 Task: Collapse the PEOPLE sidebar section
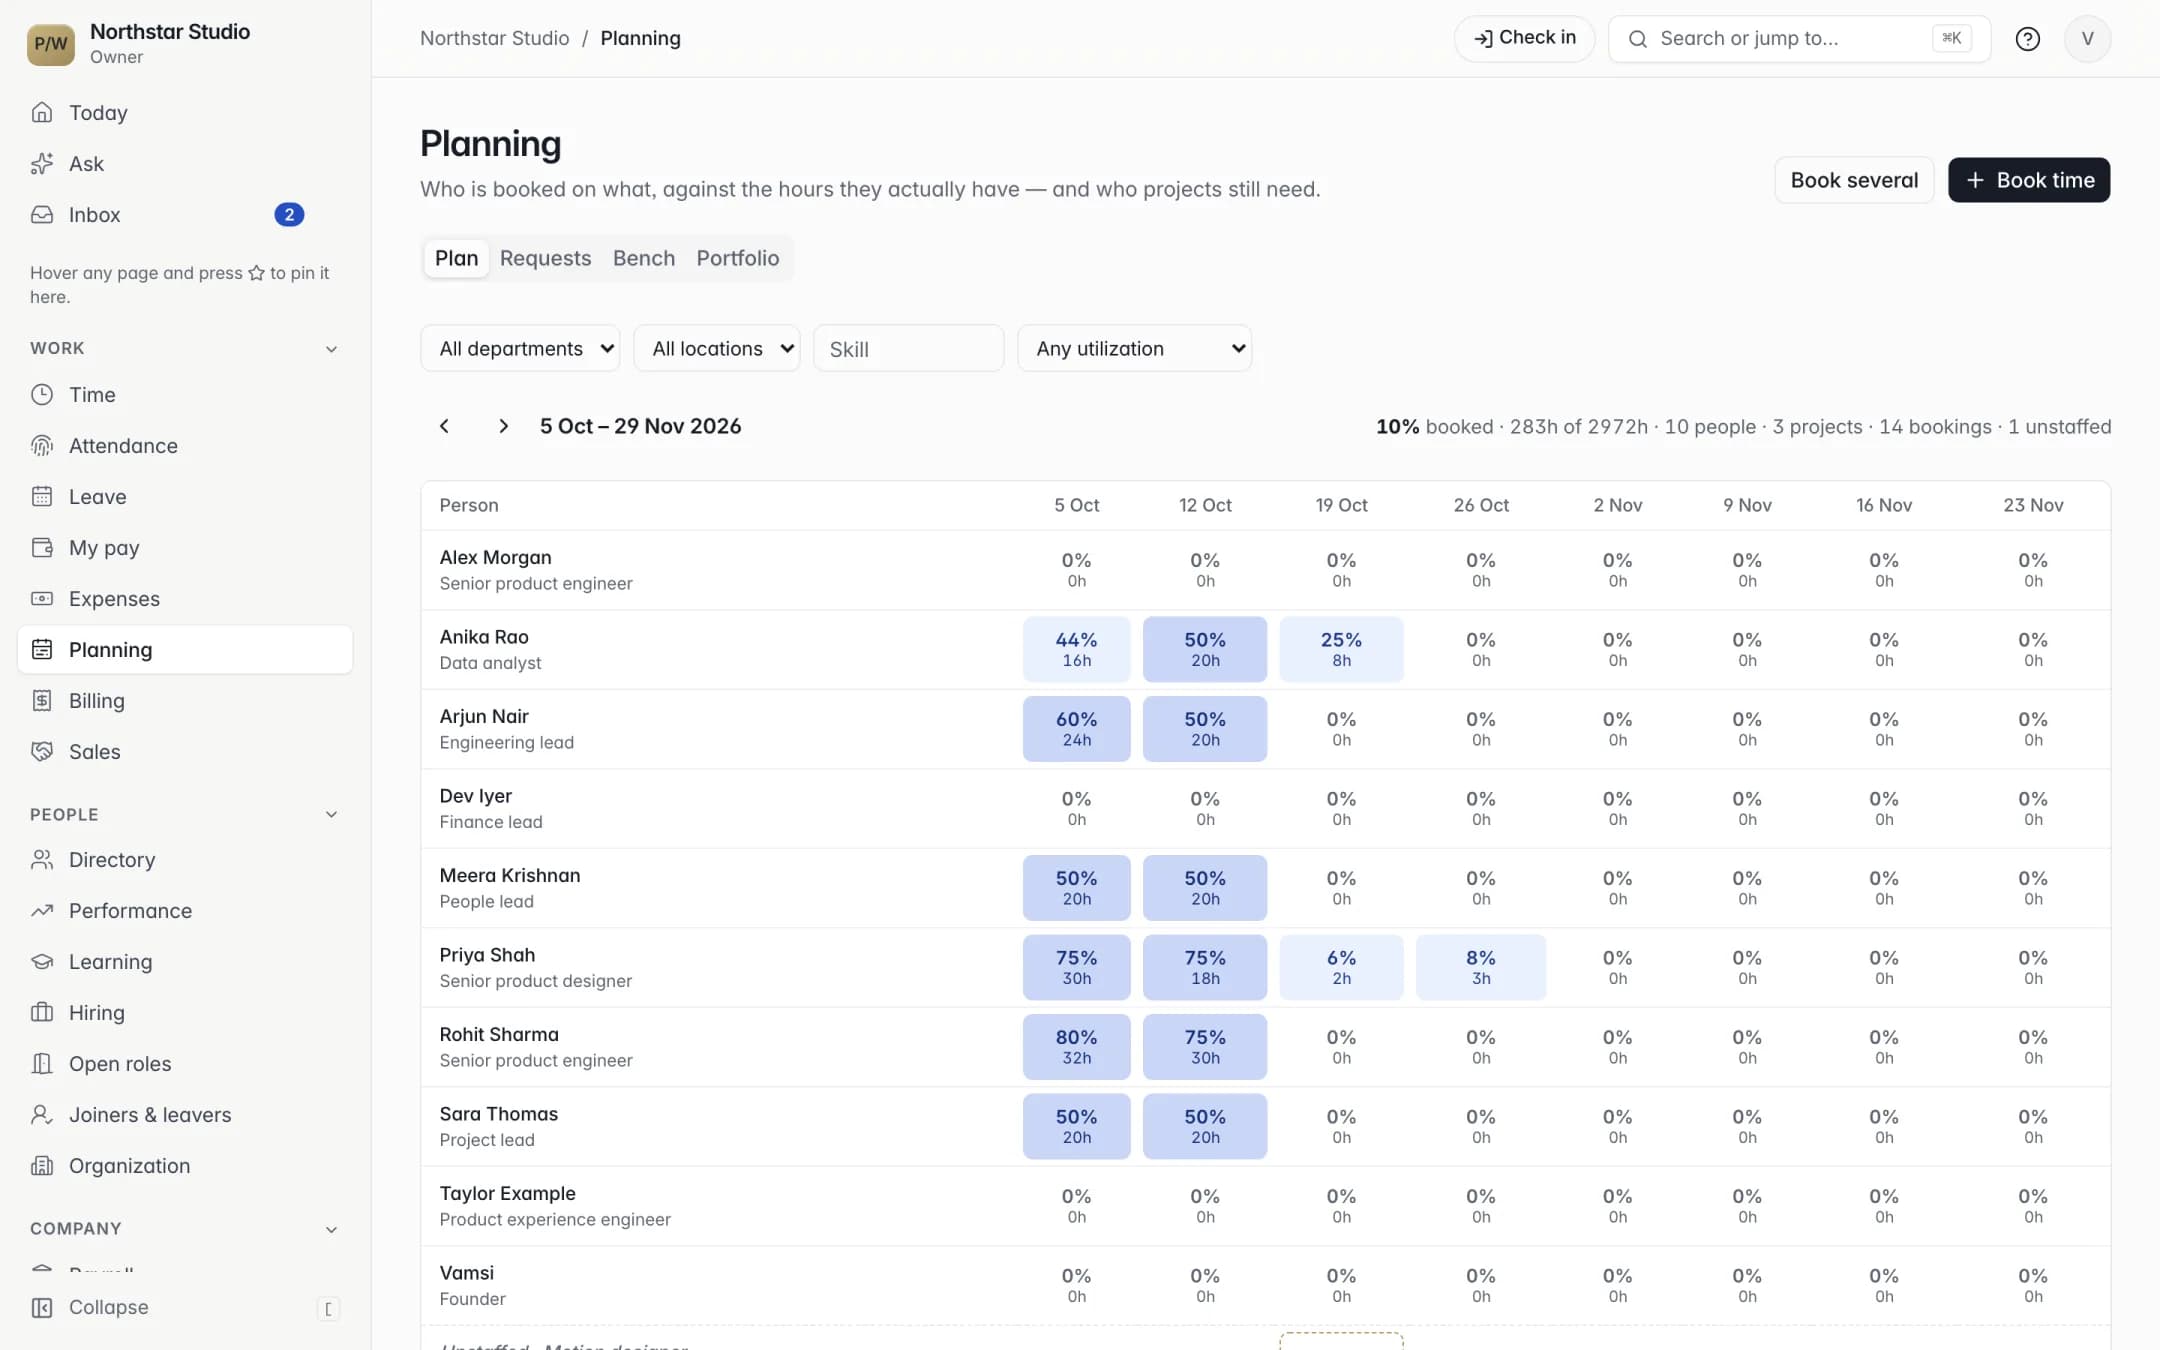331,814
